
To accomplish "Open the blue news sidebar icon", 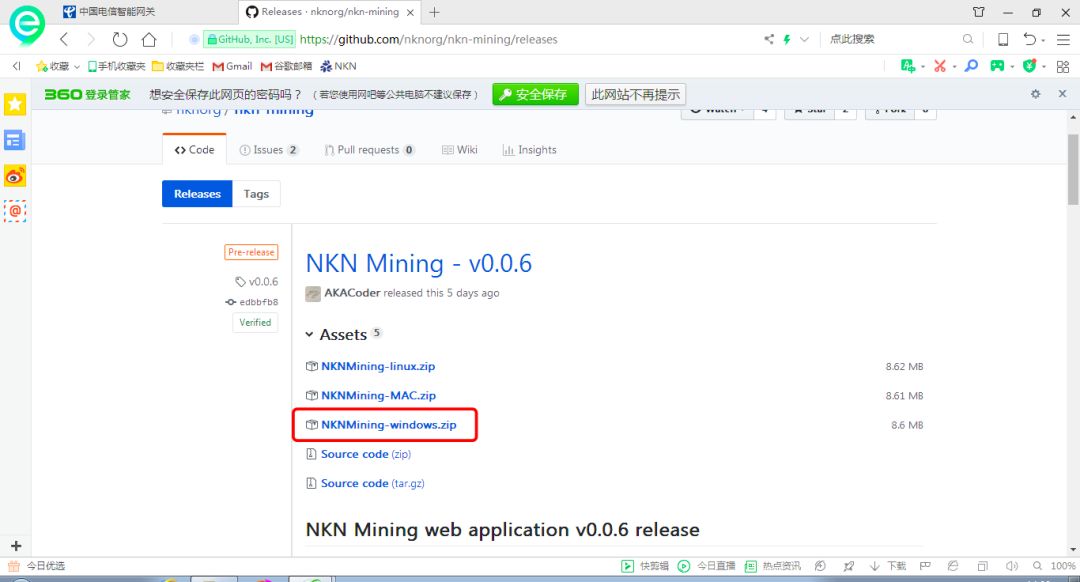I will pyautogui.click(x=14, y=141).
